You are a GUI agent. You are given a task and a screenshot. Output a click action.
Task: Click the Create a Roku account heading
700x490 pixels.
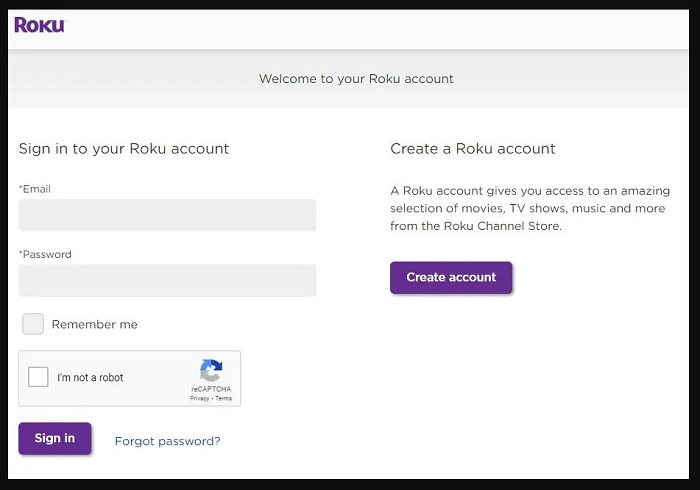(473, 149)
